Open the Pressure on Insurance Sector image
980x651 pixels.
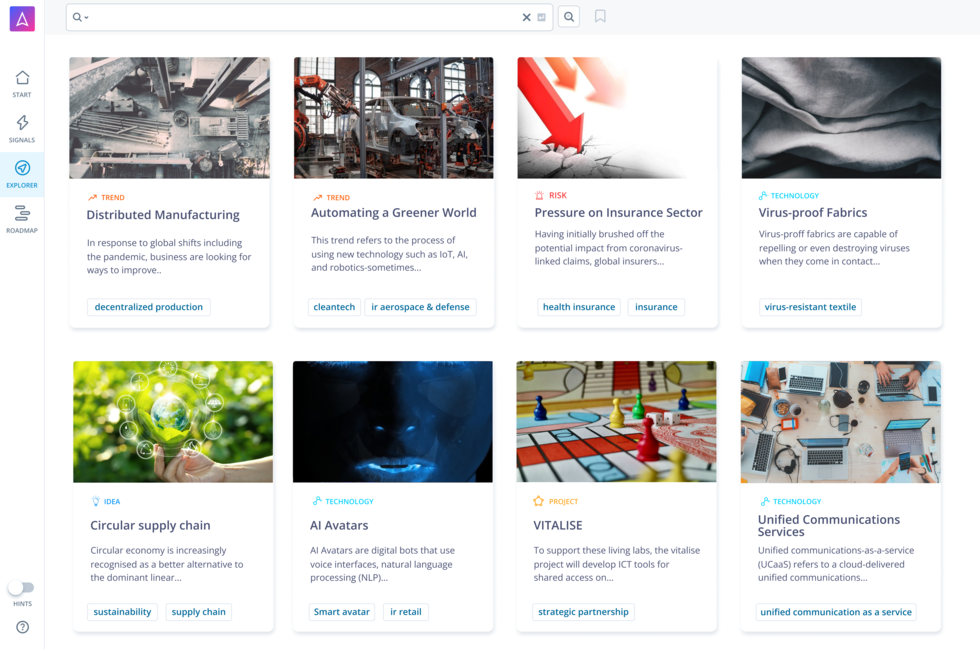click(x=618, y=118)
